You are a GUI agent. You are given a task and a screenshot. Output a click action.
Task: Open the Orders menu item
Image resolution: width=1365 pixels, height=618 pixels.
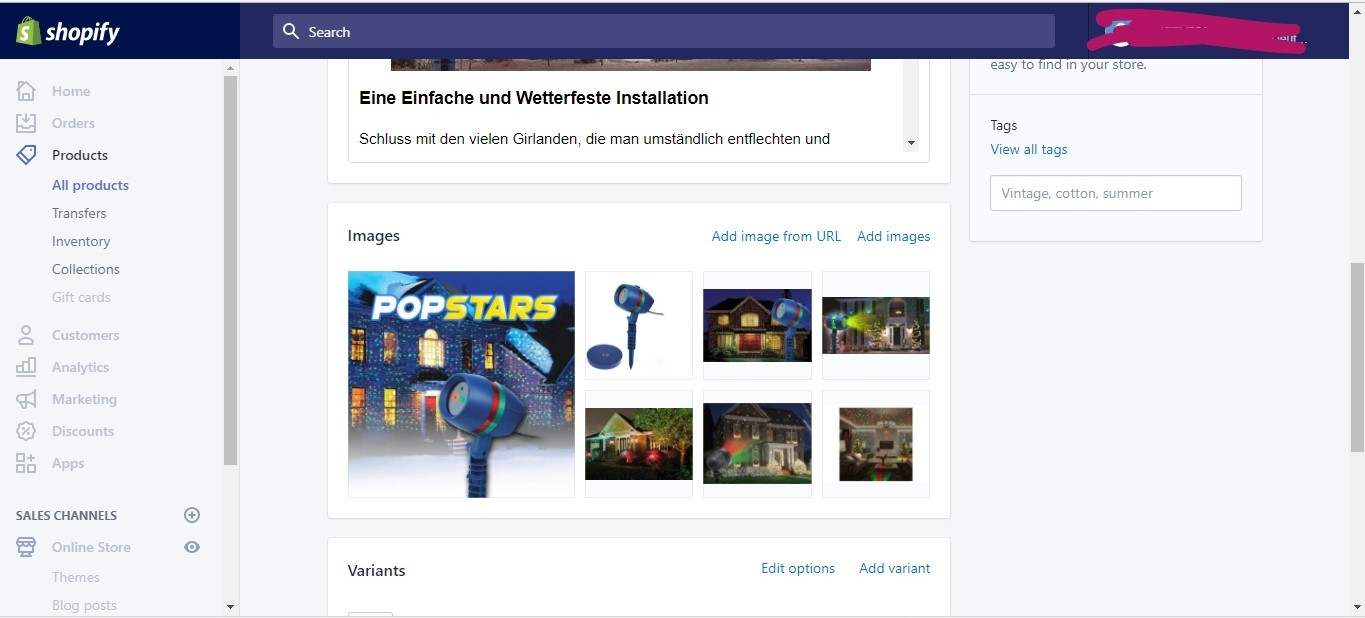73,123
